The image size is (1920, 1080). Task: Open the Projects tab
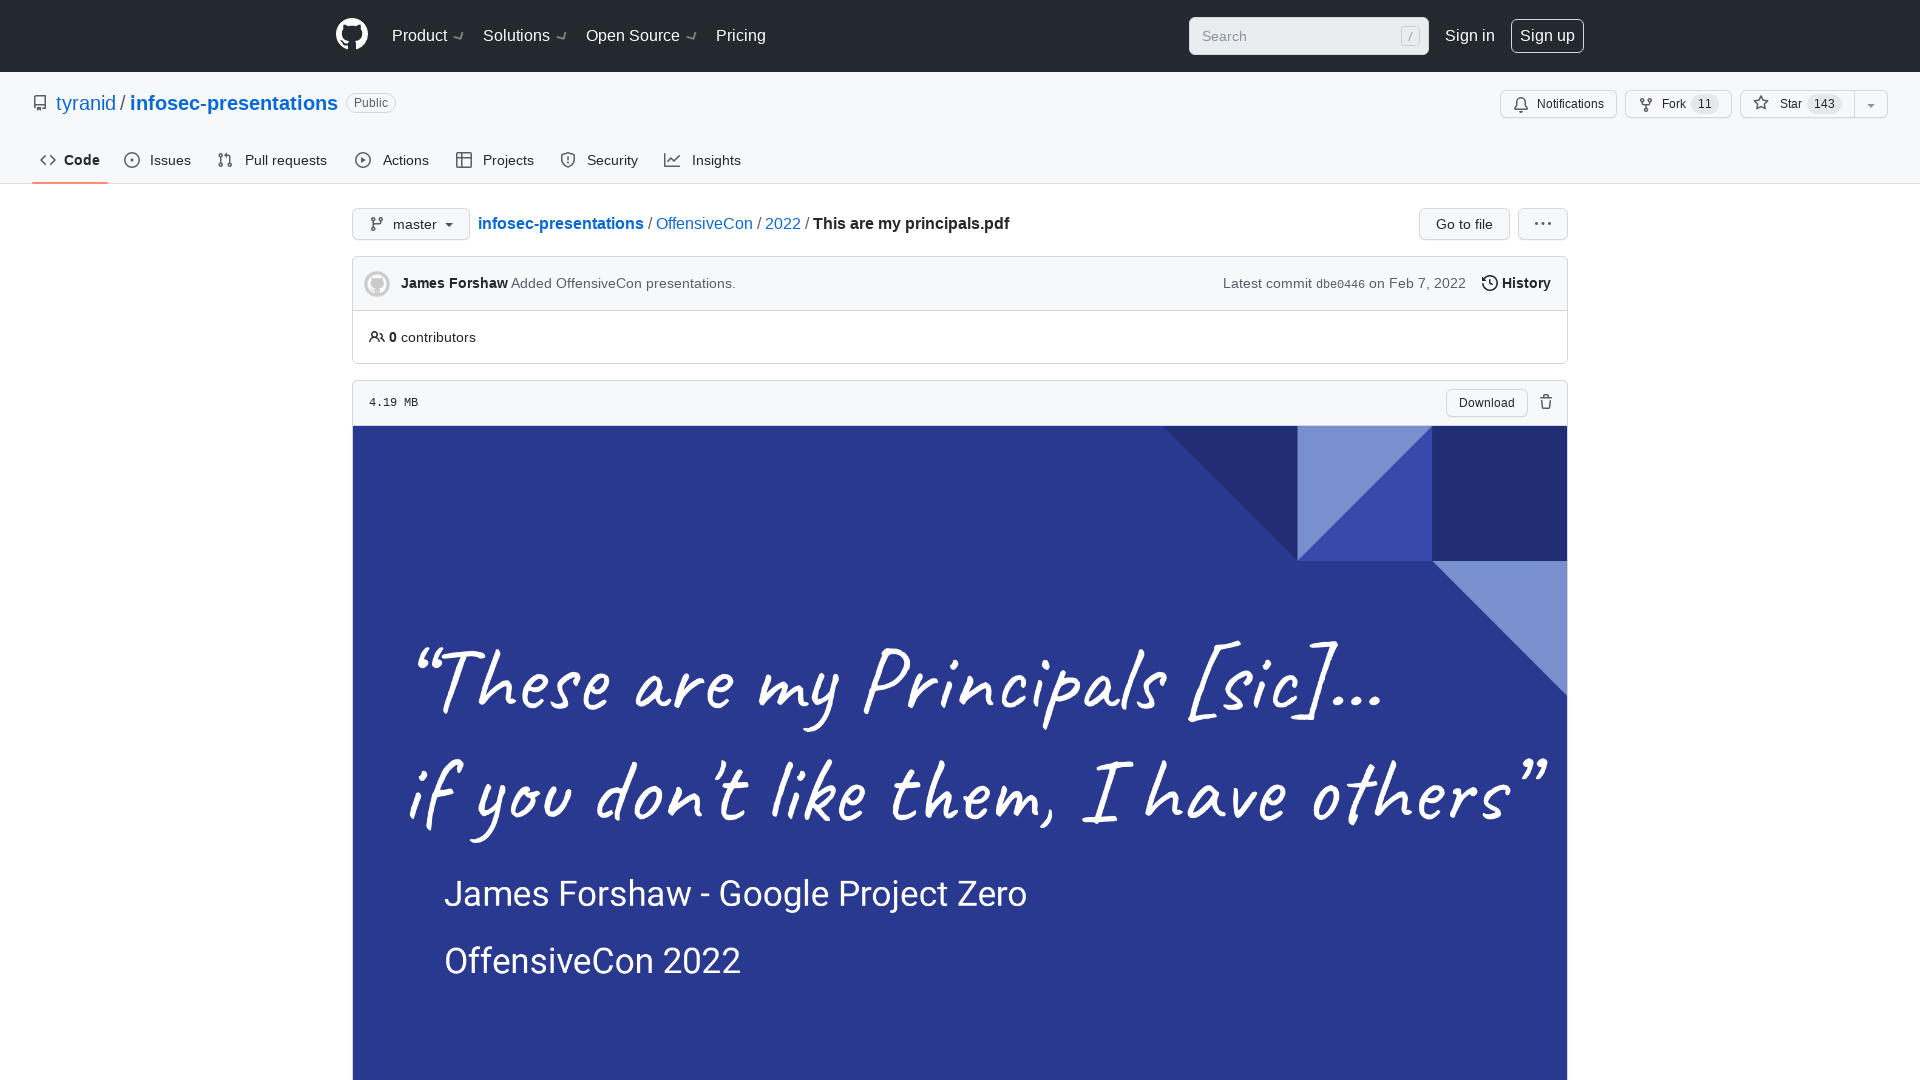(495, 160)
